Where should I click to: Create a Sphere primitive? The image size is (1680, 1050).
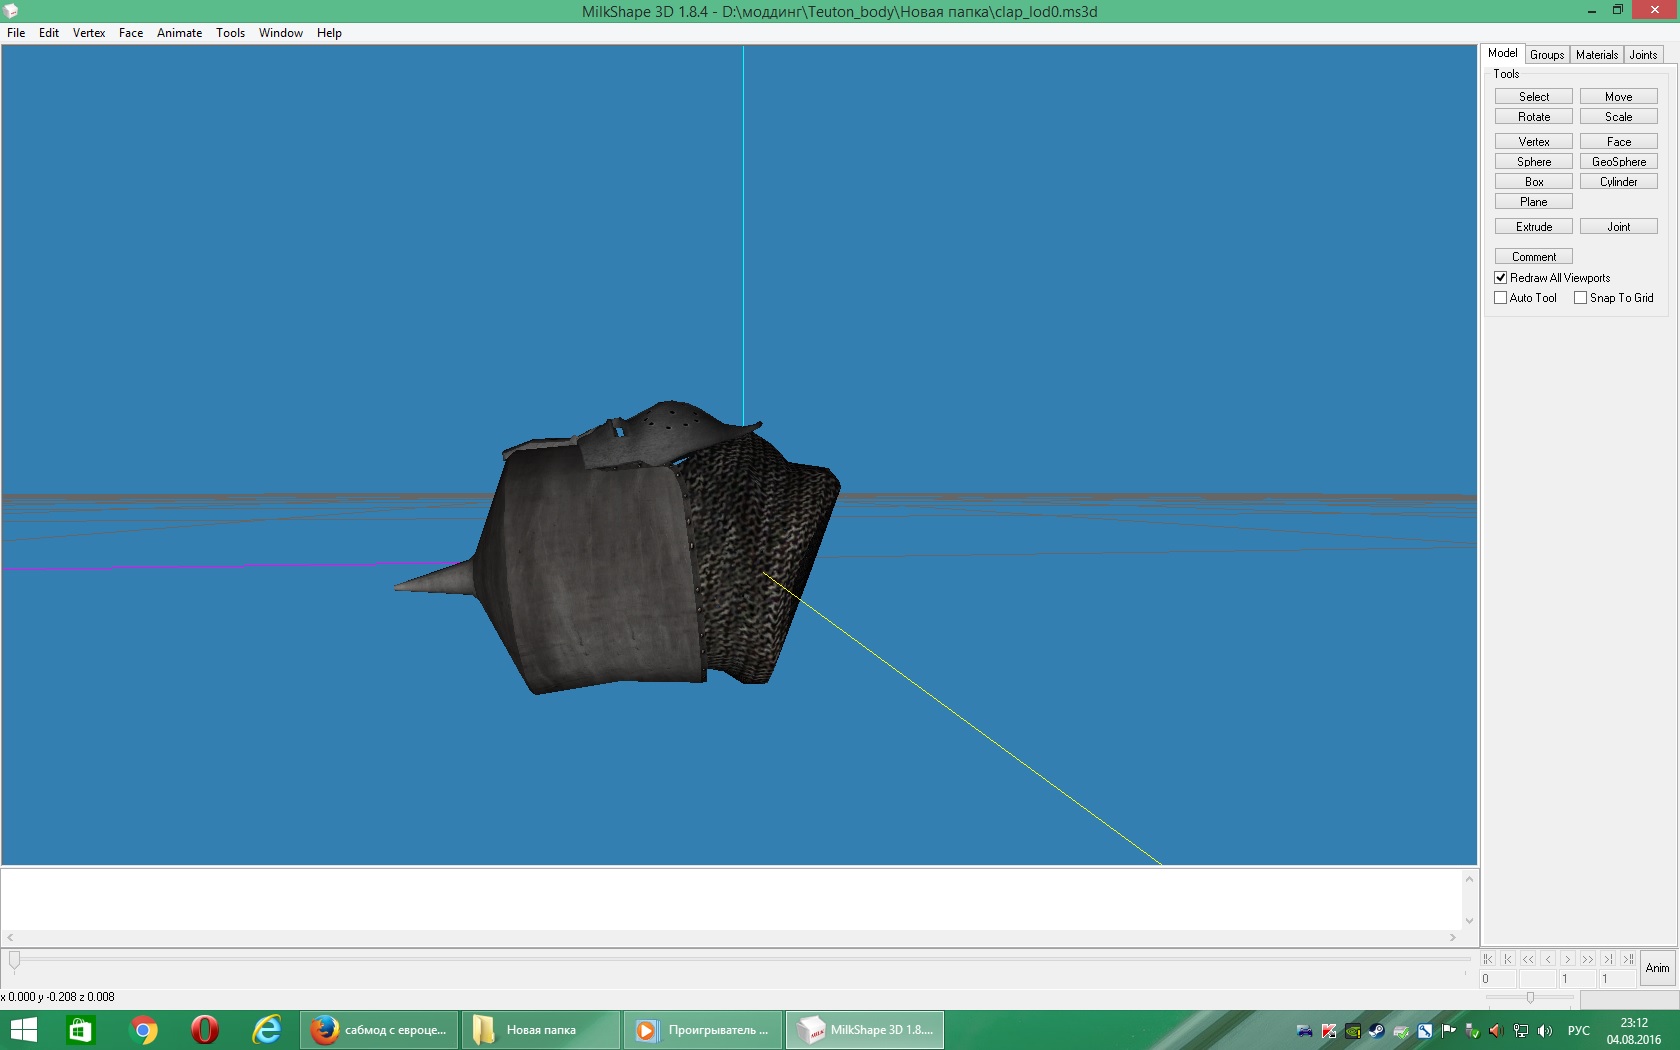(1533, 162)
